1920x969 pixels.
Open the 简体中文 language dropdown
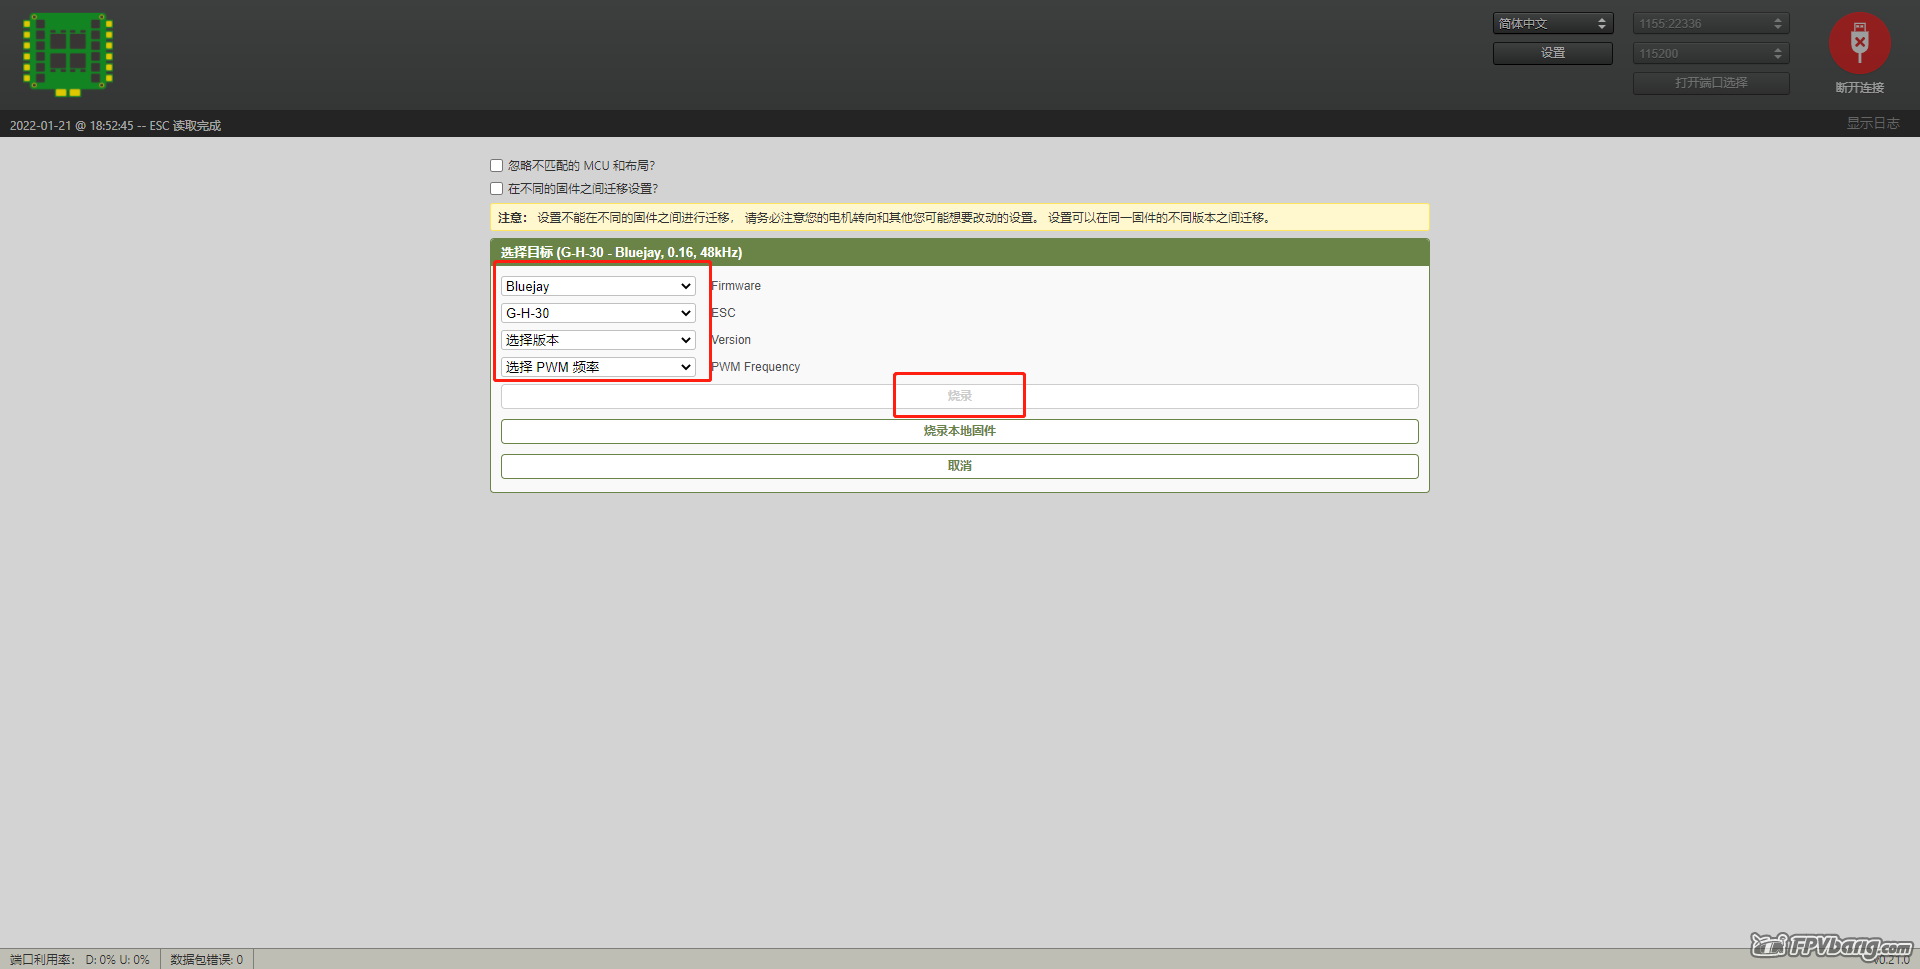[x=1553, y=23]
